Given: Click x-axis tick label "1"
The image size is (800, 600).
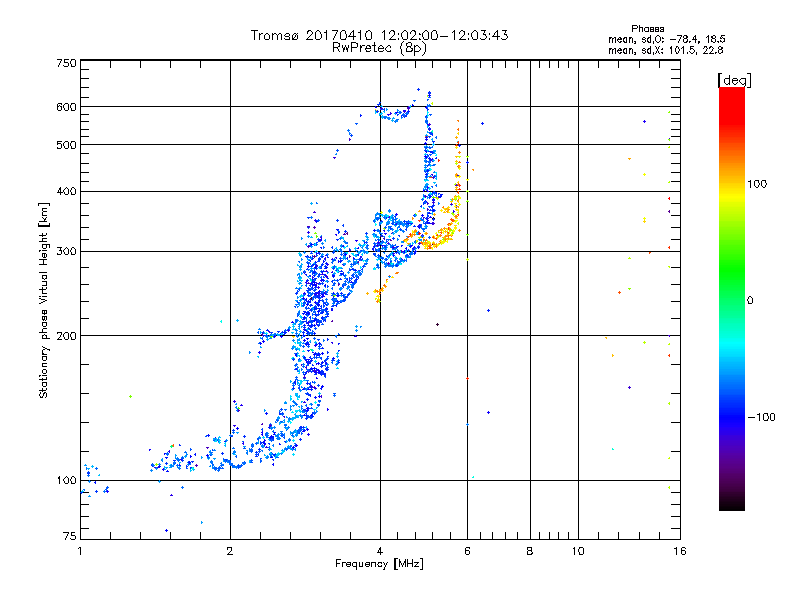Looking at the screenshot, I should 80,551.
